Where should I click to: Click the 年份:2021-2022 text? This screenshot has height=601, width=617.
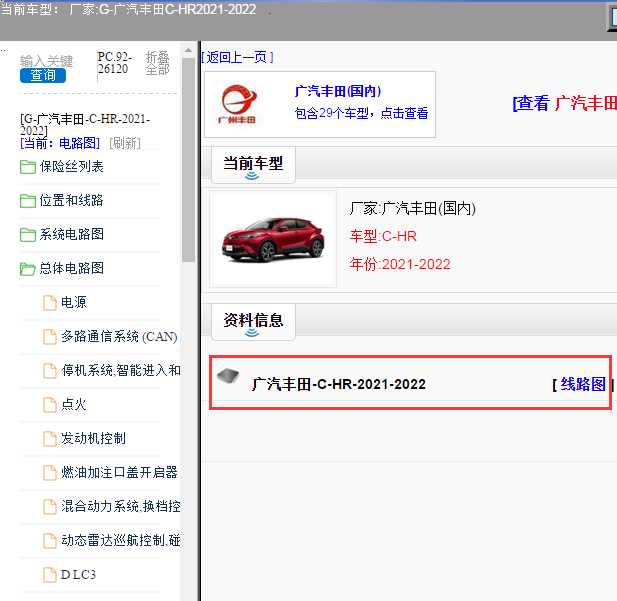[x=400, y=264]
